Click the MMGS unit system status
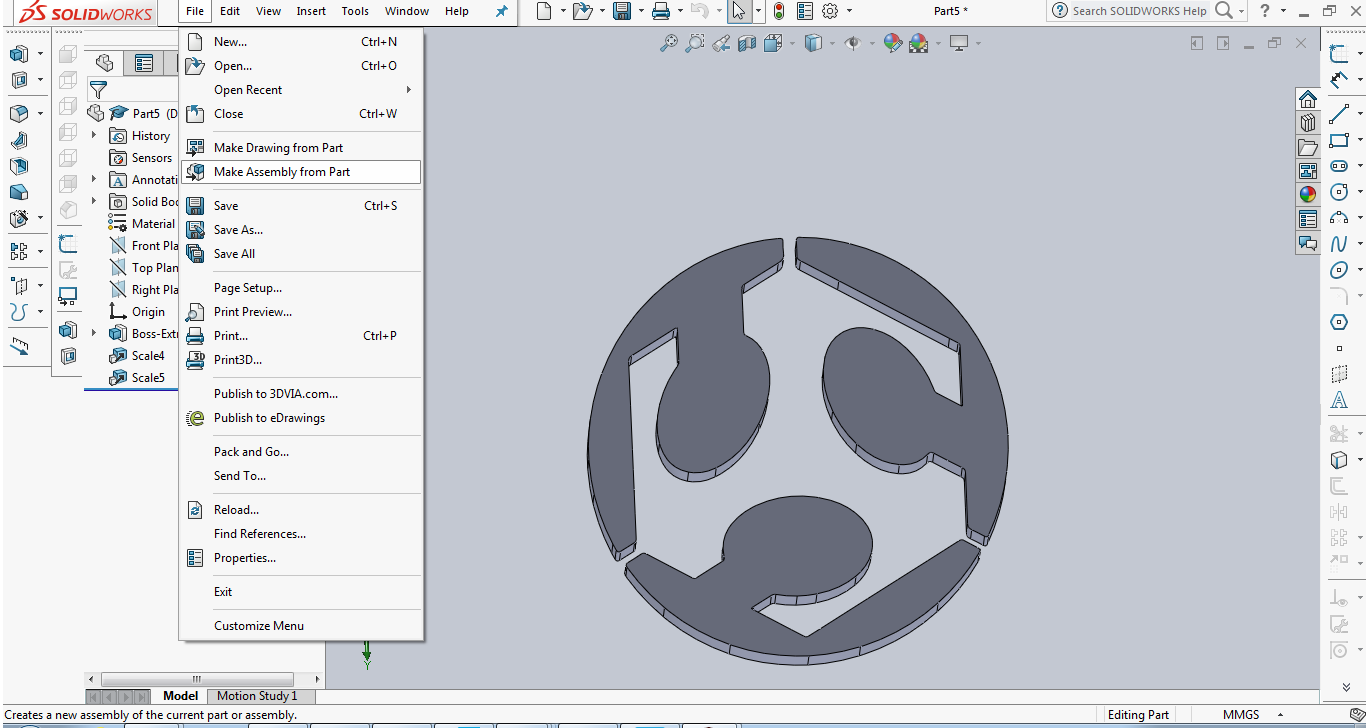 pos(1241,715)
